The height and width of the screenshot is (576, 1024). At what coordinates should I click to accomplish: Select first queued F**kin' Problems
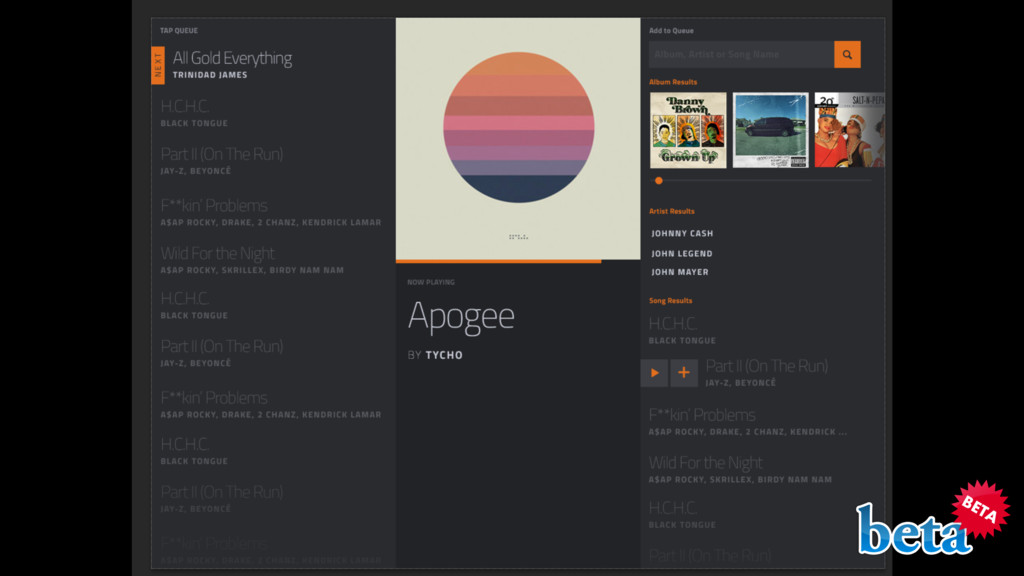(270, 212)
